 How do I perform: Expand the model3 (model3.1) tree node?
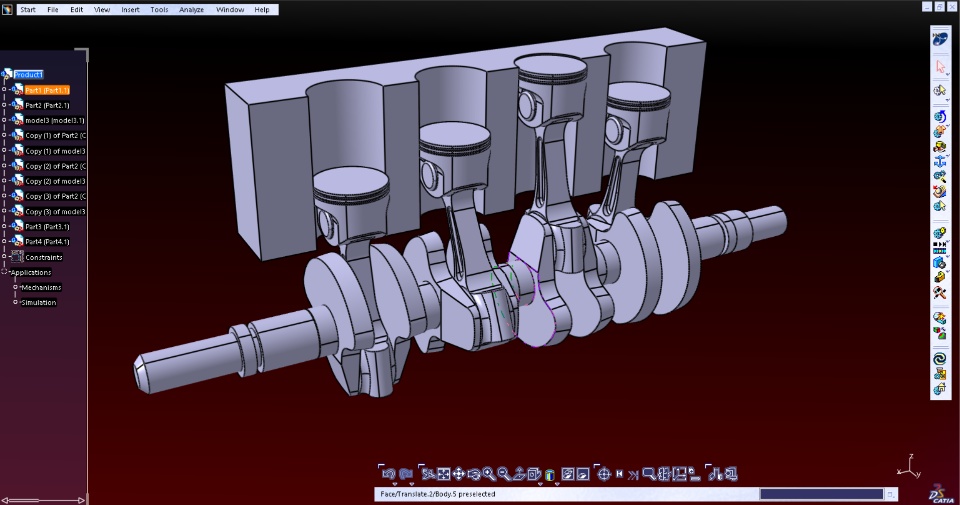coord(4,120)
